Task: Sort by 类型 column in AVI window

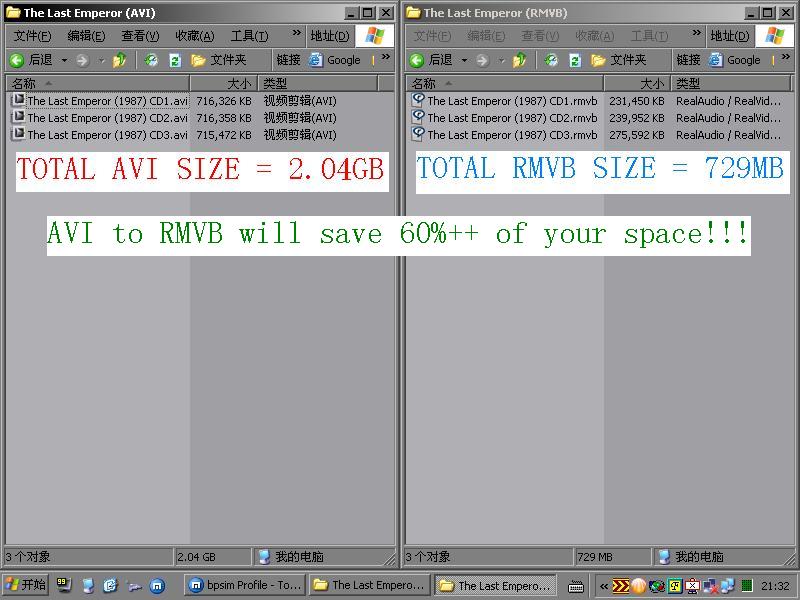Action: coord(318,83)
